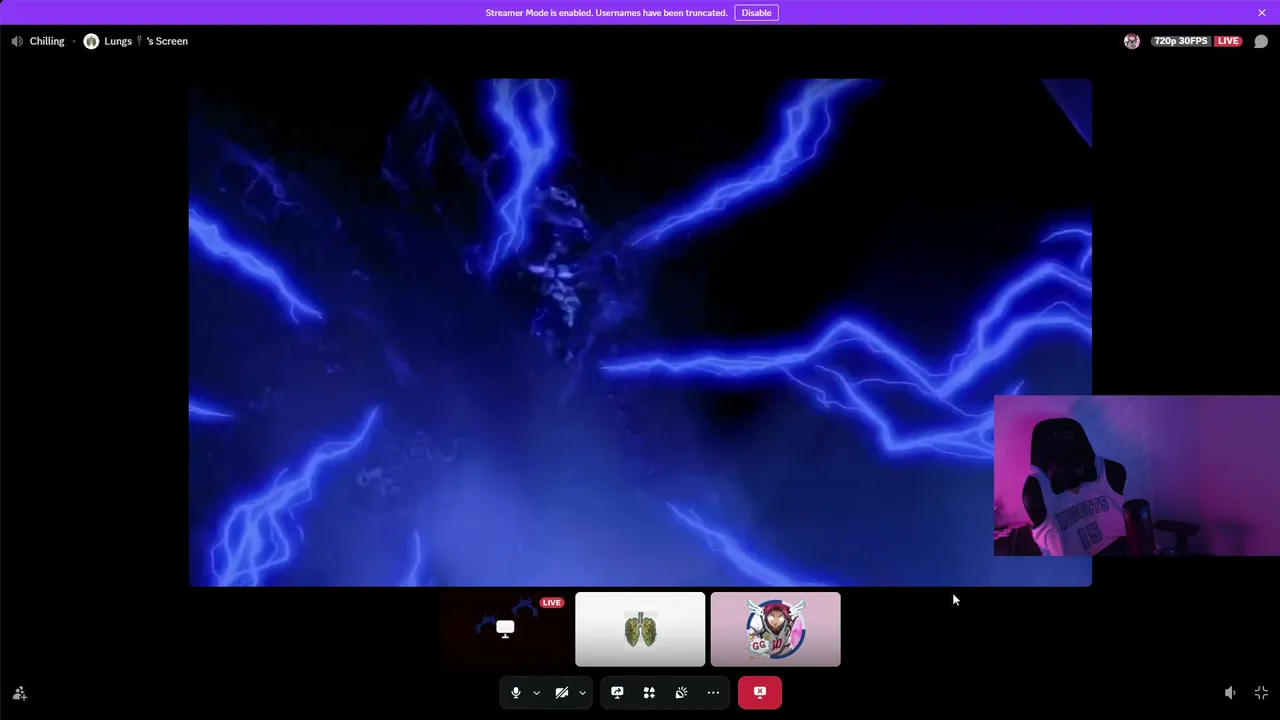Image resolution: width=1280 pixels, height=720 pixels.
Task: Click the invite people icon
Action: (19, 693)
